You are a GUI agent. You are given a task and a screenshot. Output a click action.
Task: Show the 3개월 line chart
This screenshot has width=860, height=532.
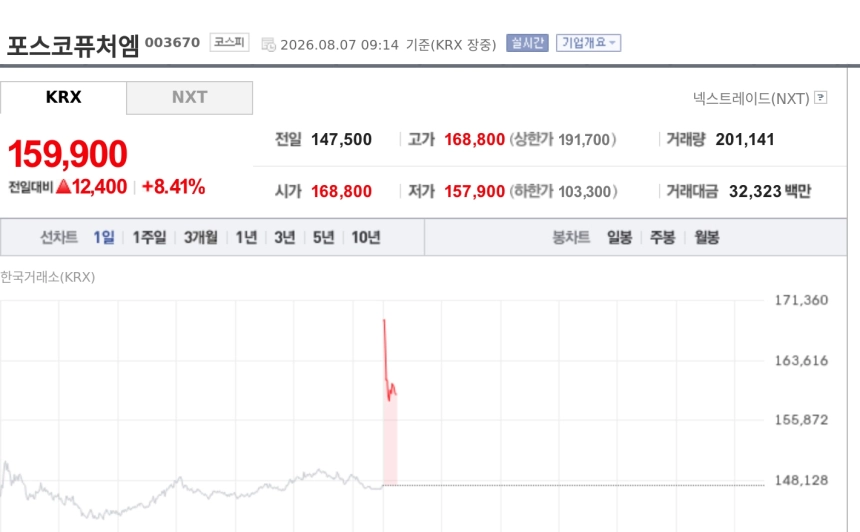201,237
